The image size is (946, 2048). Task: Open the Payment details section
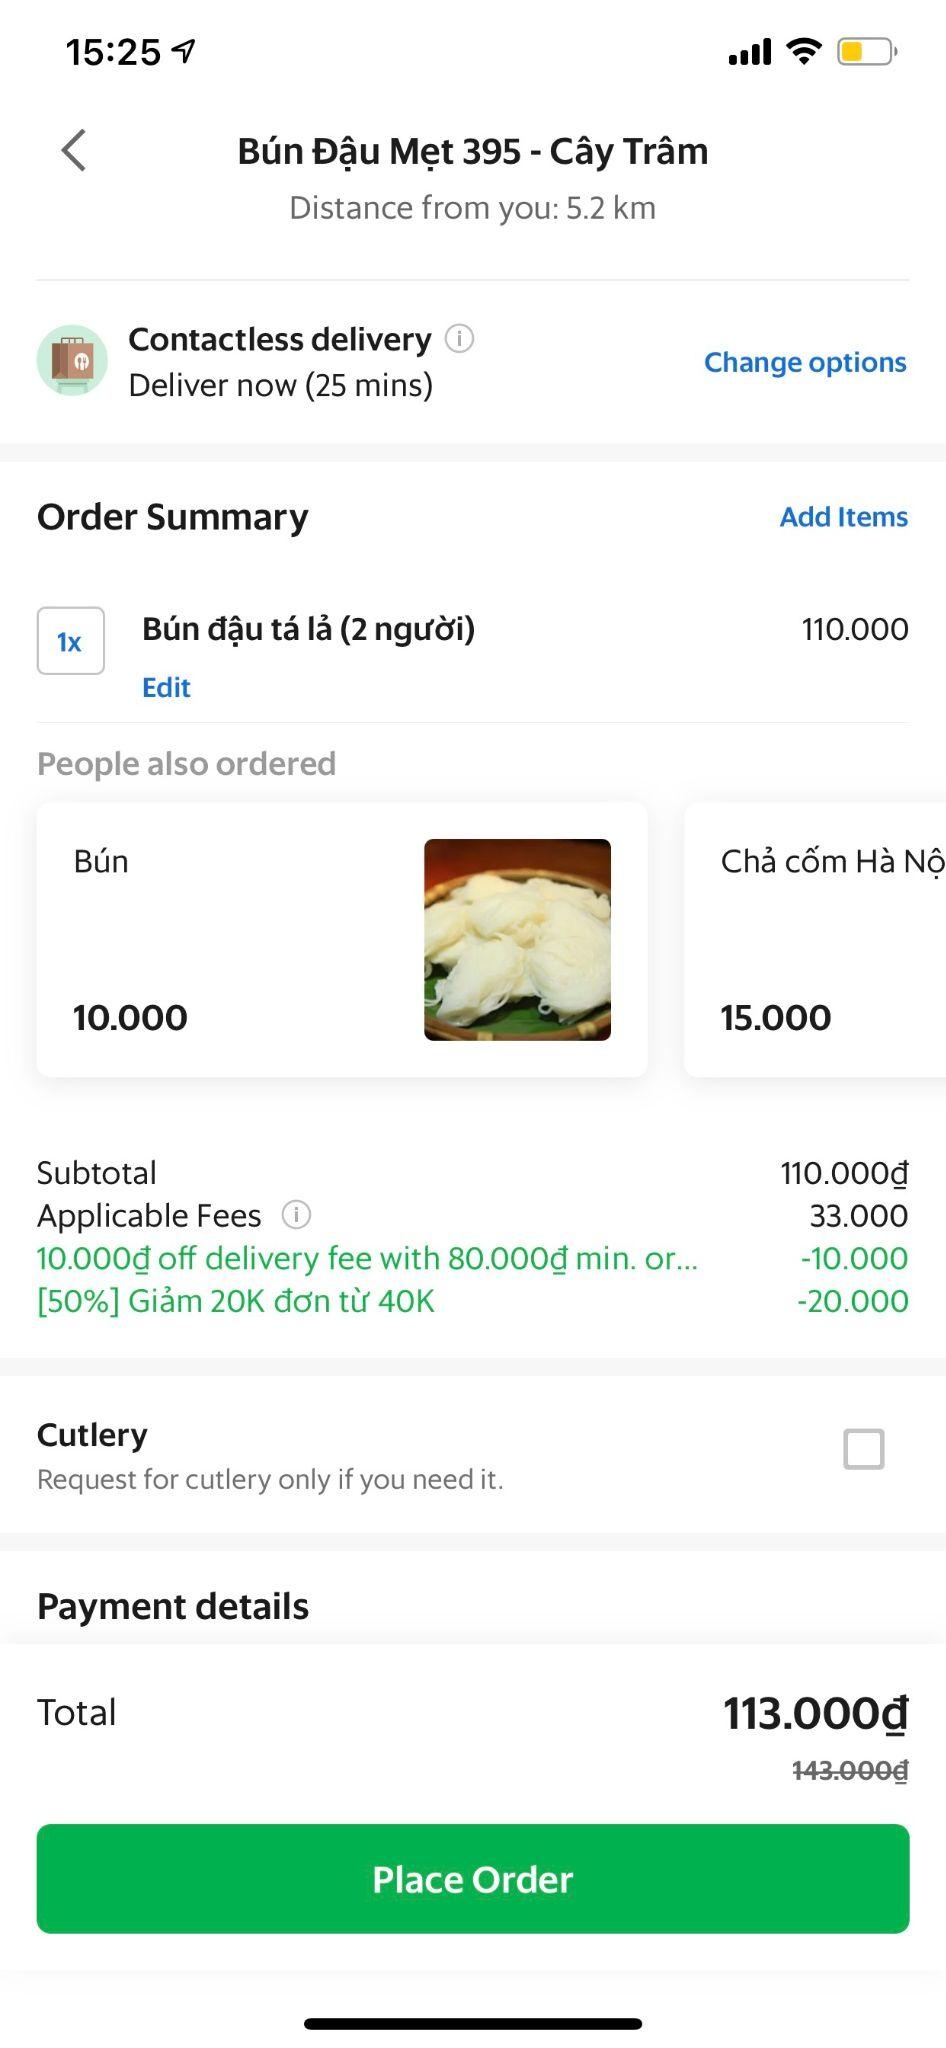(x=173, y=1606)
